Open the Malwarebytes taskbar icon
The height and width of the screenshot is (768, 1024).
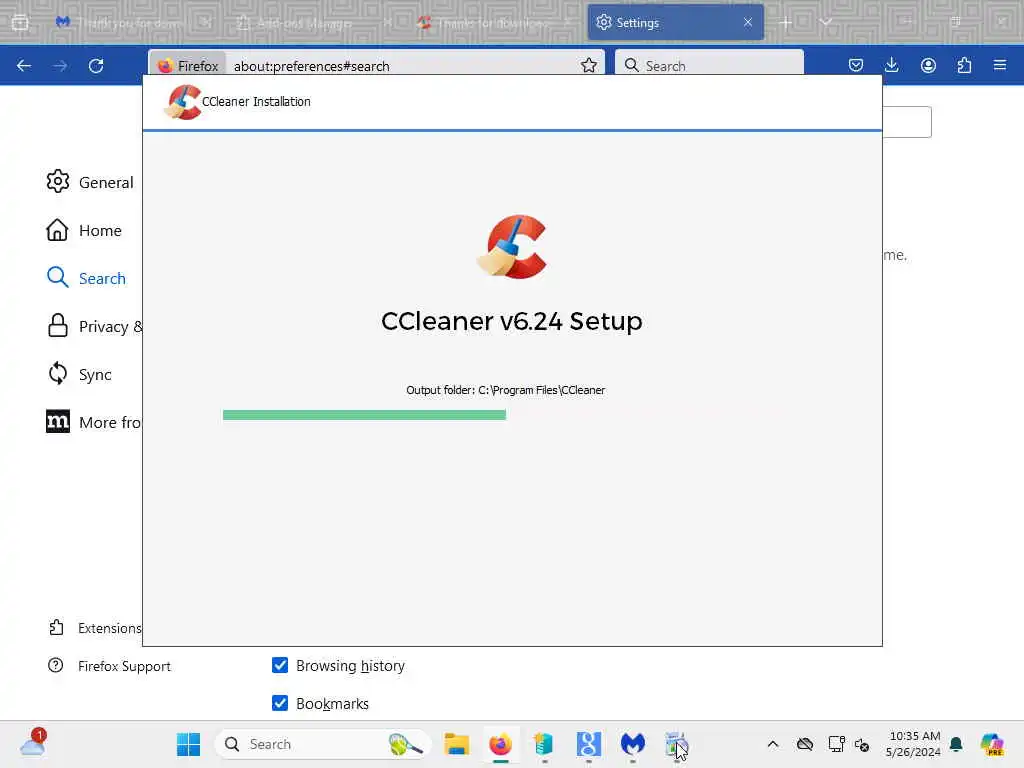click(632, 744)
